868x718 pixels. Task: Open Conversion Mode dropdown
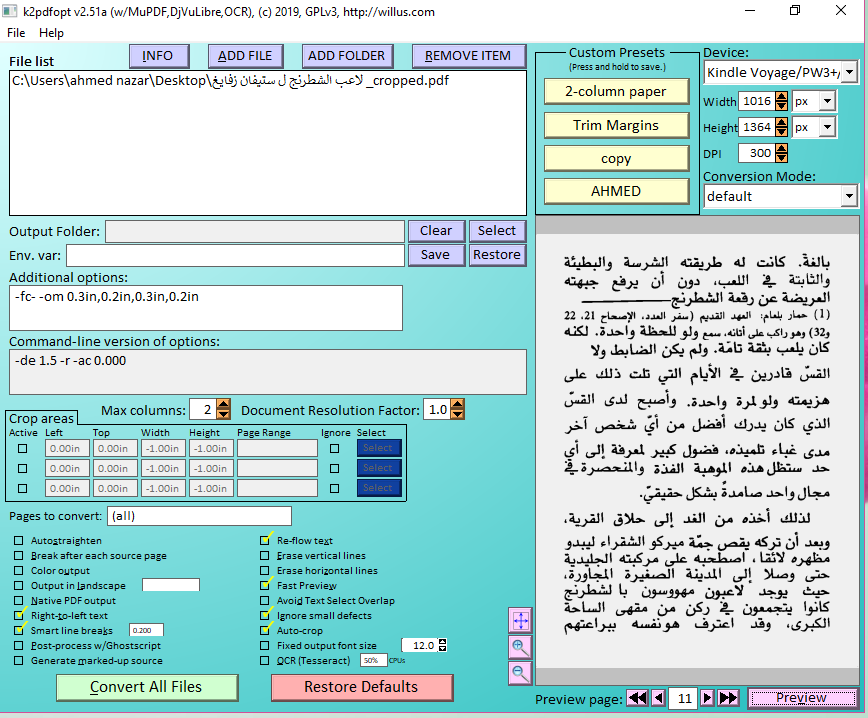pyautogui.click(x=849, y=196)
